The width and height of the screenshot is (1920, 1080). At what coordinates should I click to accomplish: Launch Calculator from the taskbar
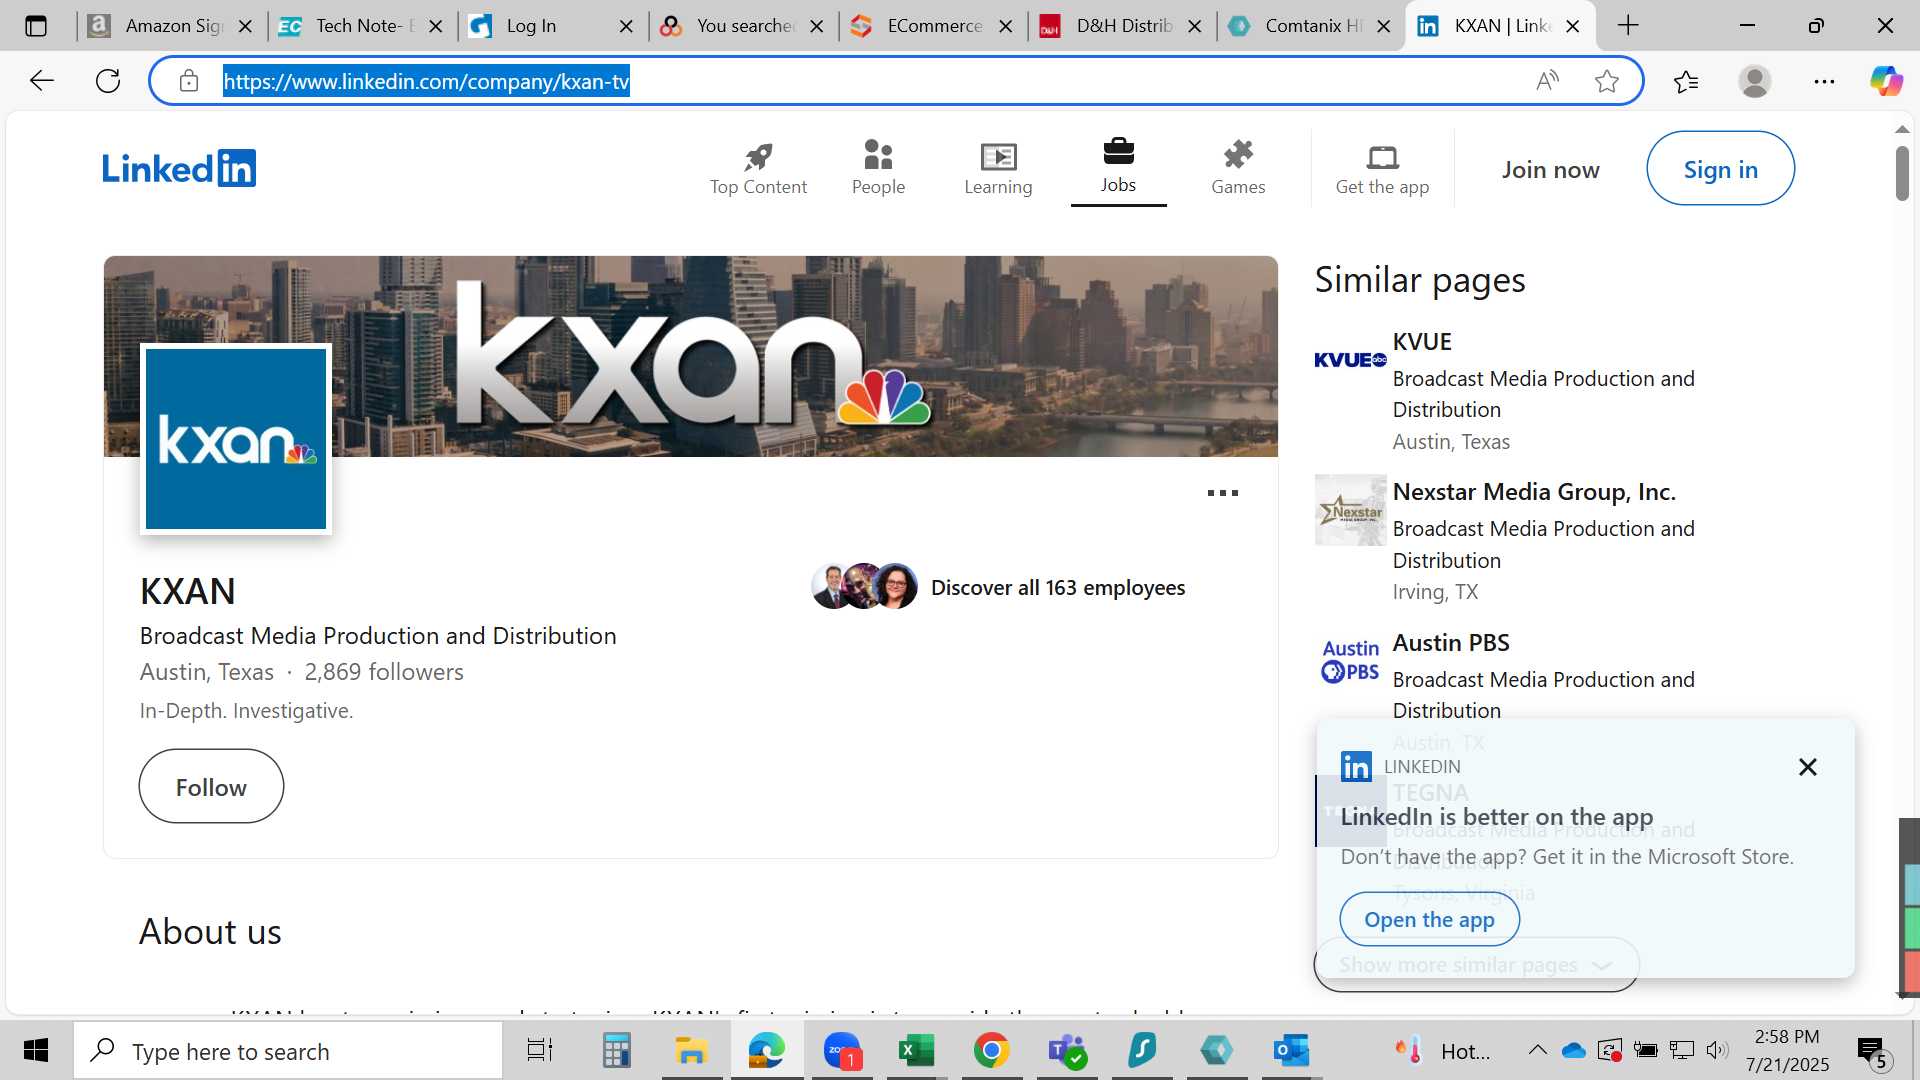click(x=616, y=1050)
